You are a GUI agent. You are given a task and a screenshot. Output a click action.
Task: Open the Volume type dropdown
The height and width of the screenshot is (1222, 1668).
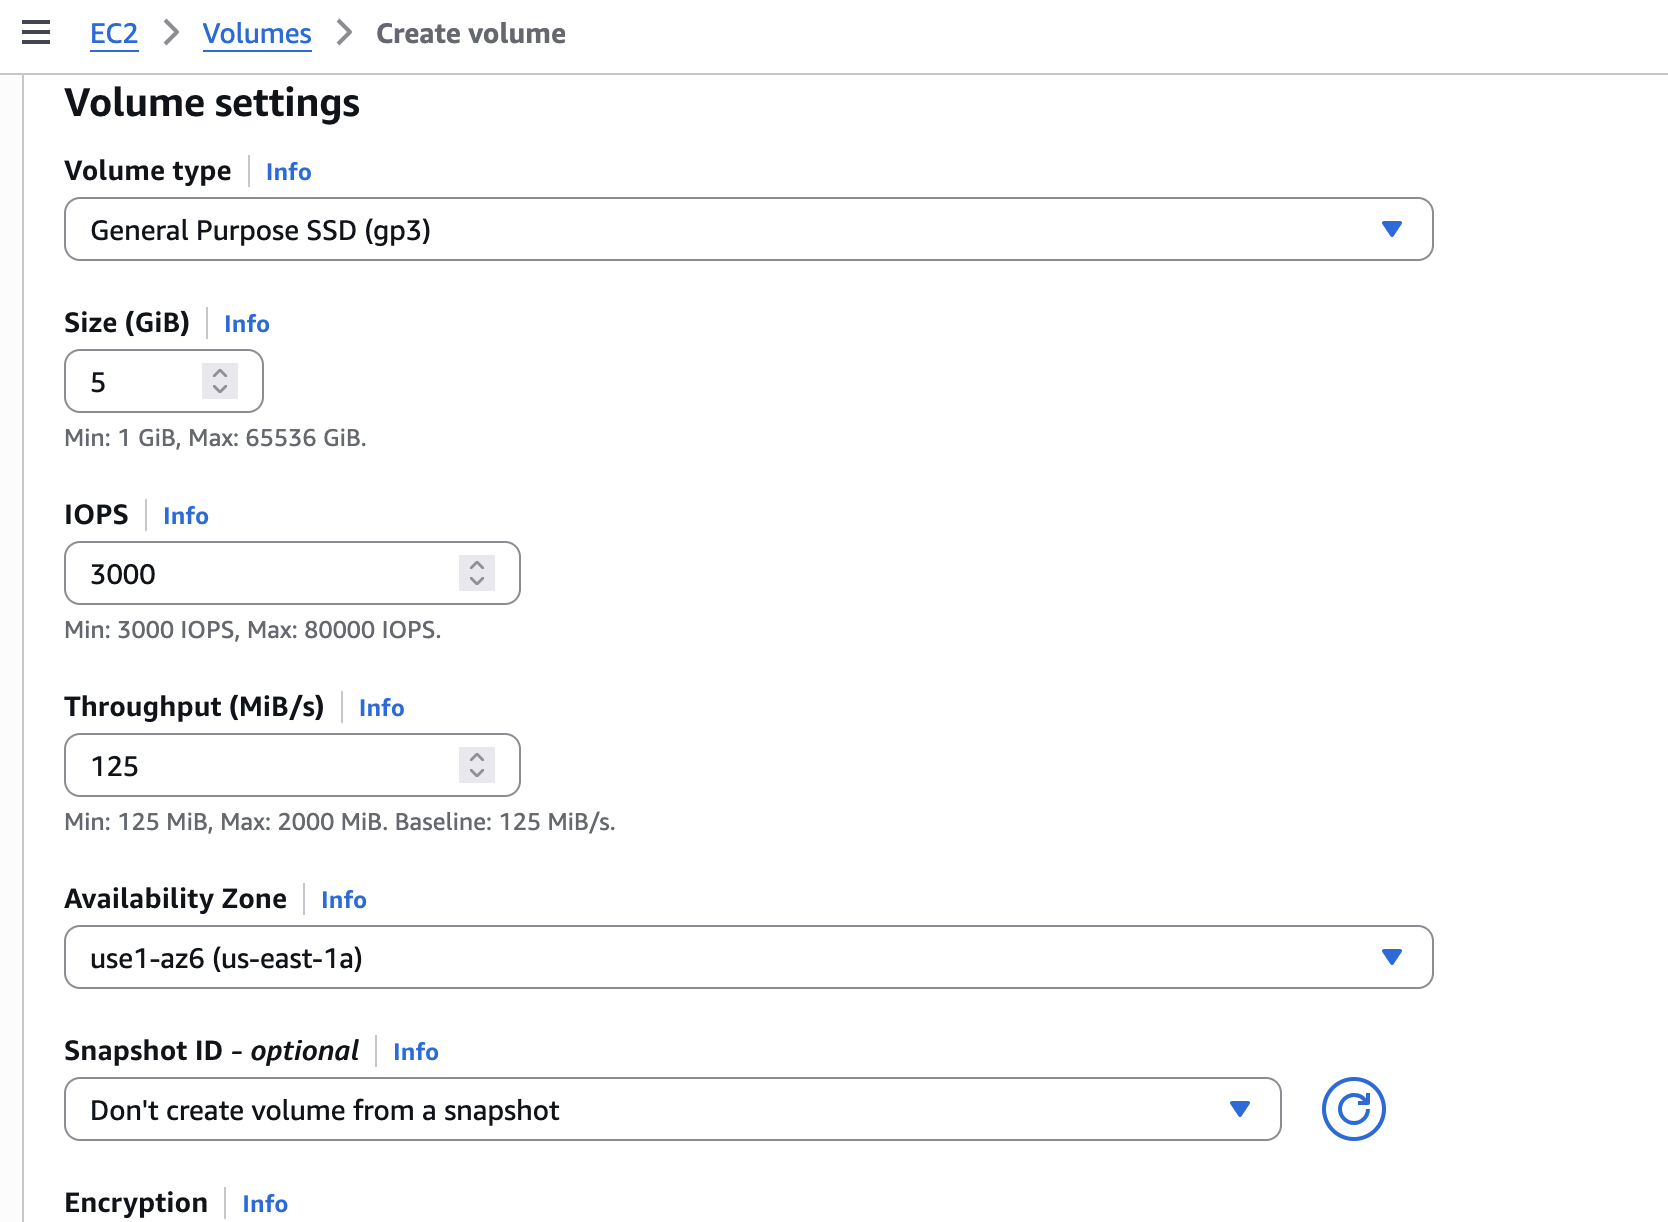[x=748, y=229]
